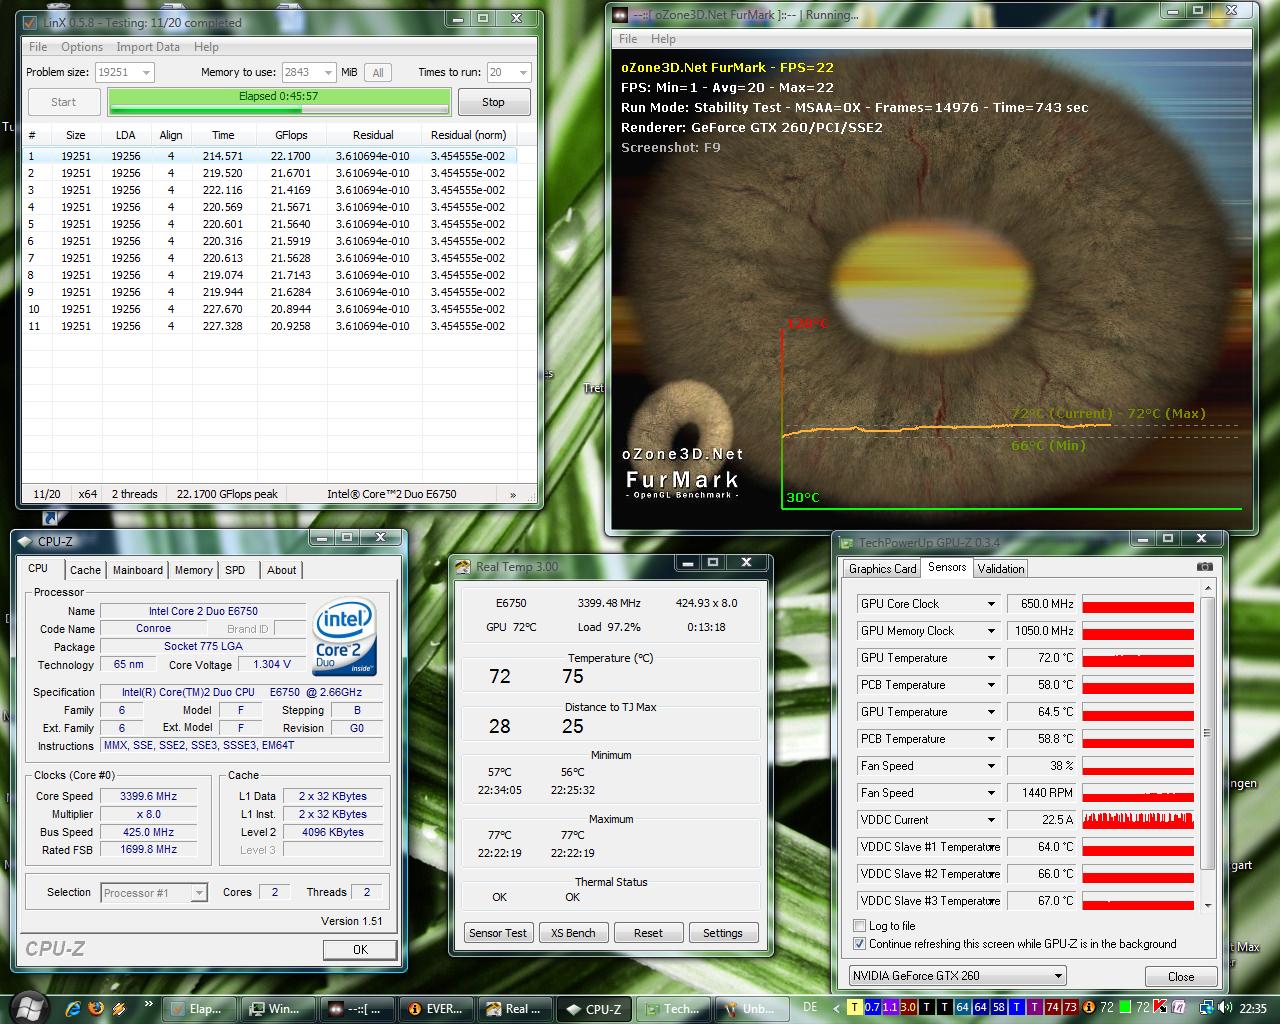
Task: Click the All memory button in LinX
Action: click(x=378, y=72)
